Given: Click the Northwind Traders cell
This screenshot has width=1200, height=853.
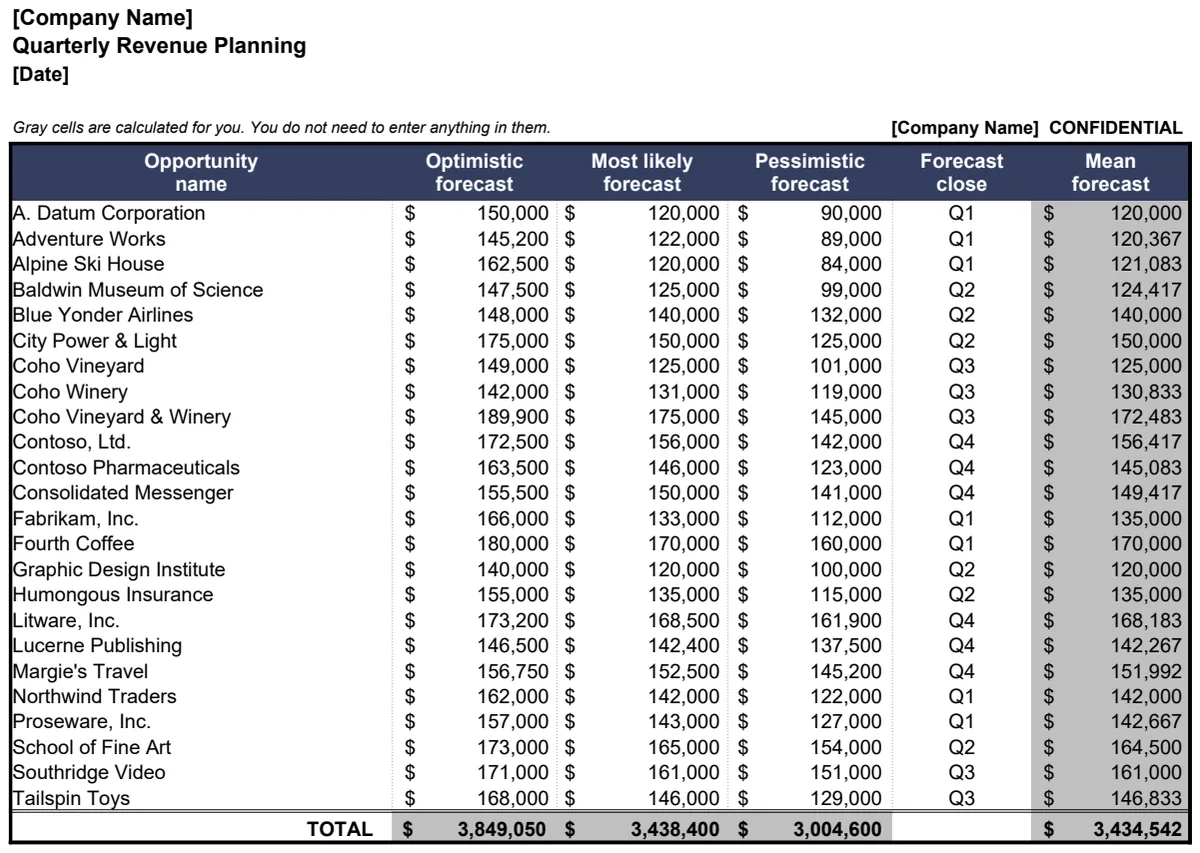Looking at the screenshot, I should pyautogui.click(x=94, y=697).
